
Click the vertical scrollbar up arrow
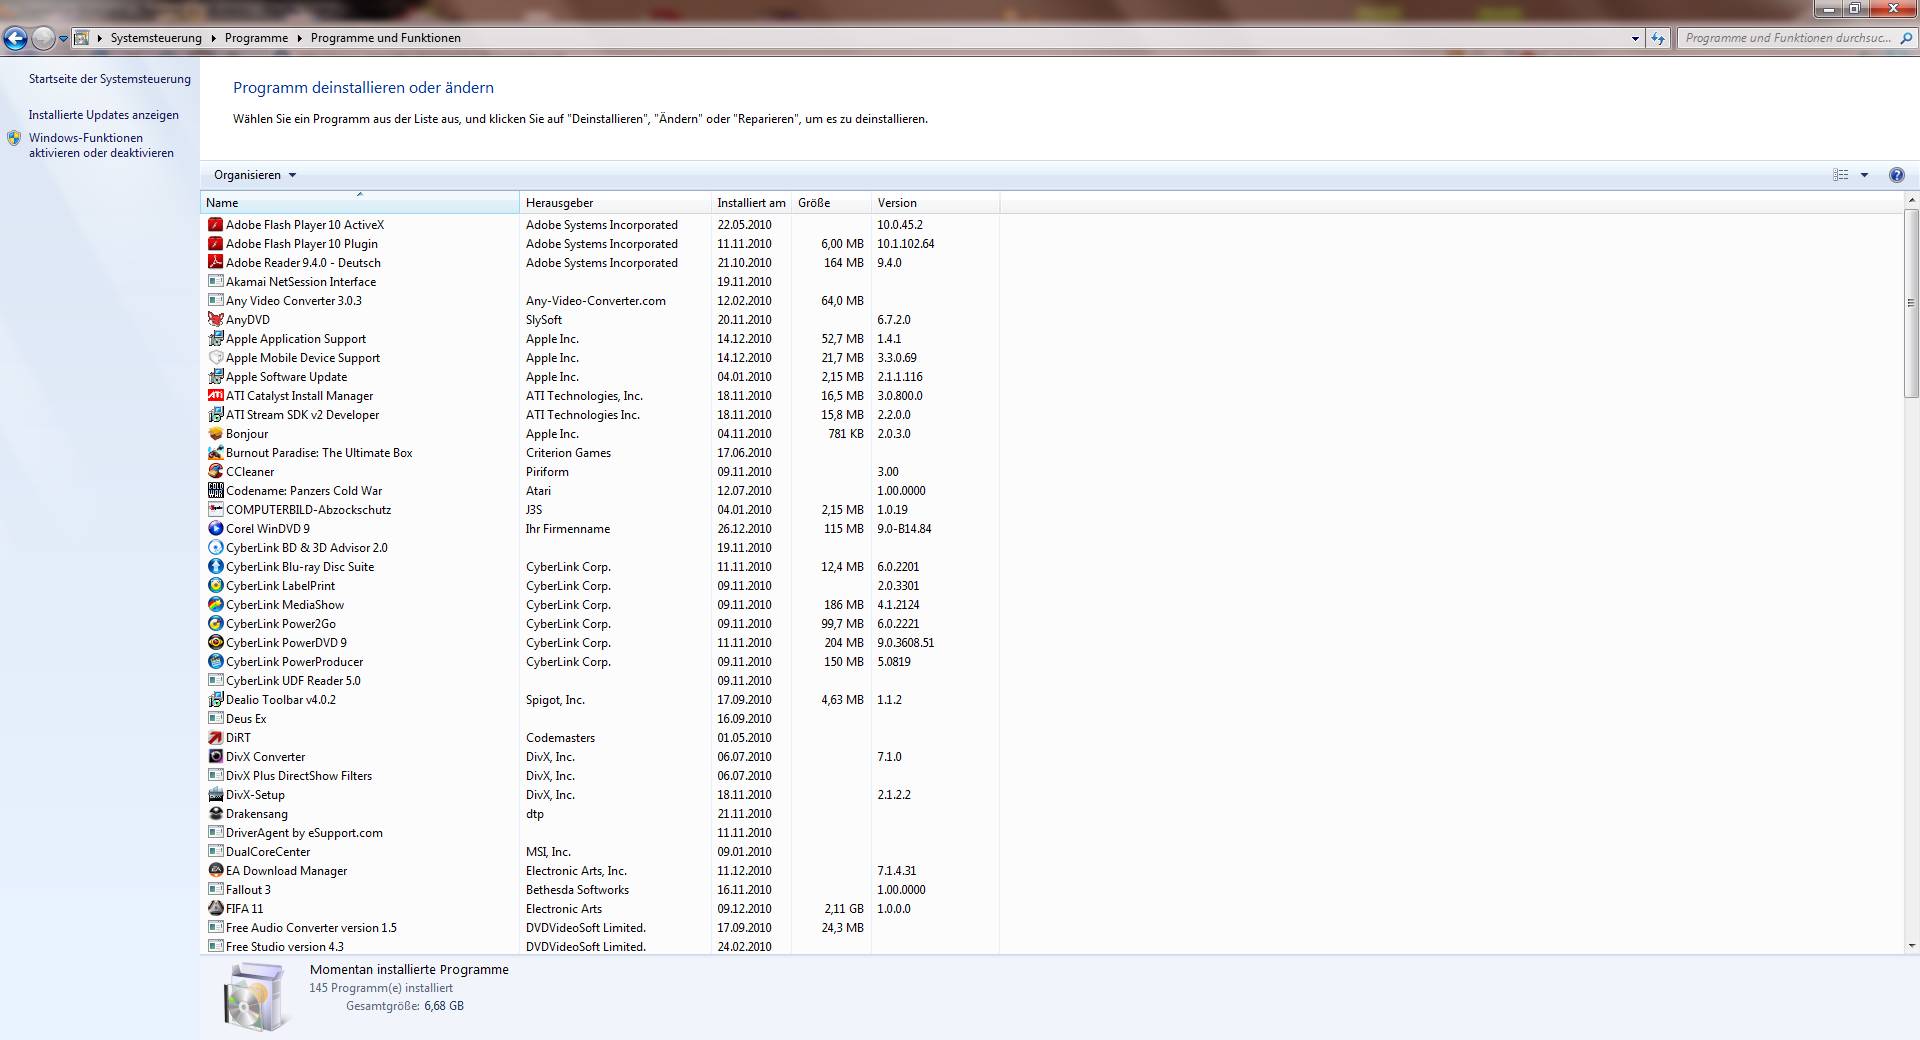pyautogui.click(x=1911, y=200)
